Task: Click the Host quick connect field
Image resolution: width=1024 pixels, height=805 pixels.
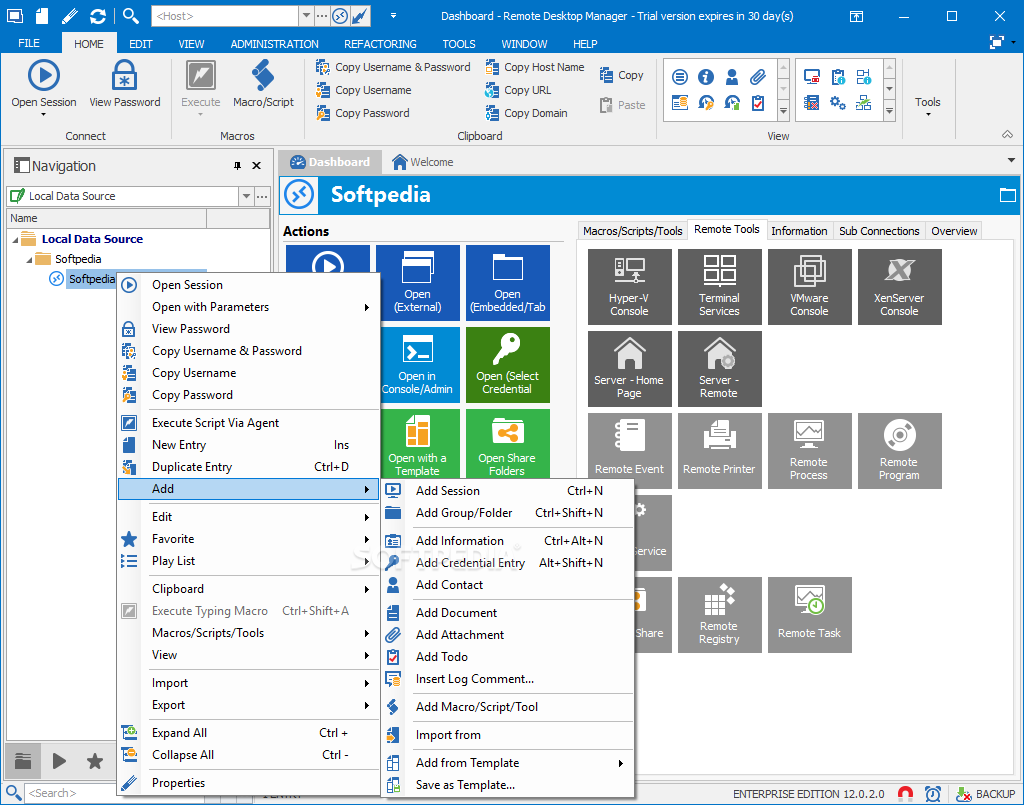Action: tap(225, 16)
